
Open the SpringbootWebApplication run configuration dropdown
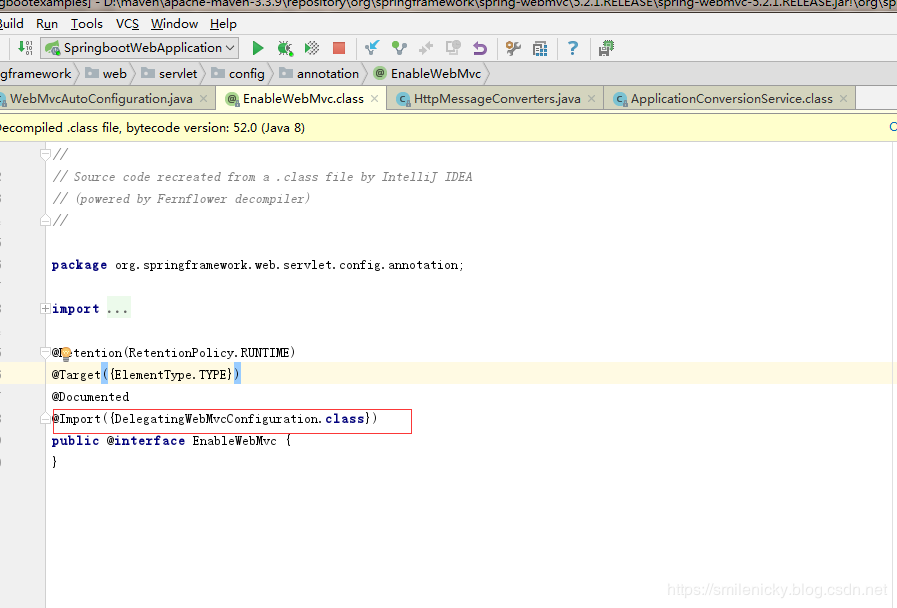coord(140,48)
